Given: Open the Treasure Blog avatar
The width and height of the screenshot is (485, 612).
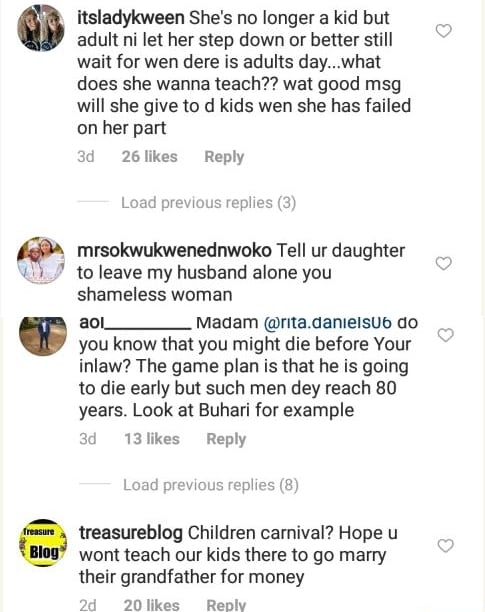Looking at the screenshot, I should coord(43,543).
